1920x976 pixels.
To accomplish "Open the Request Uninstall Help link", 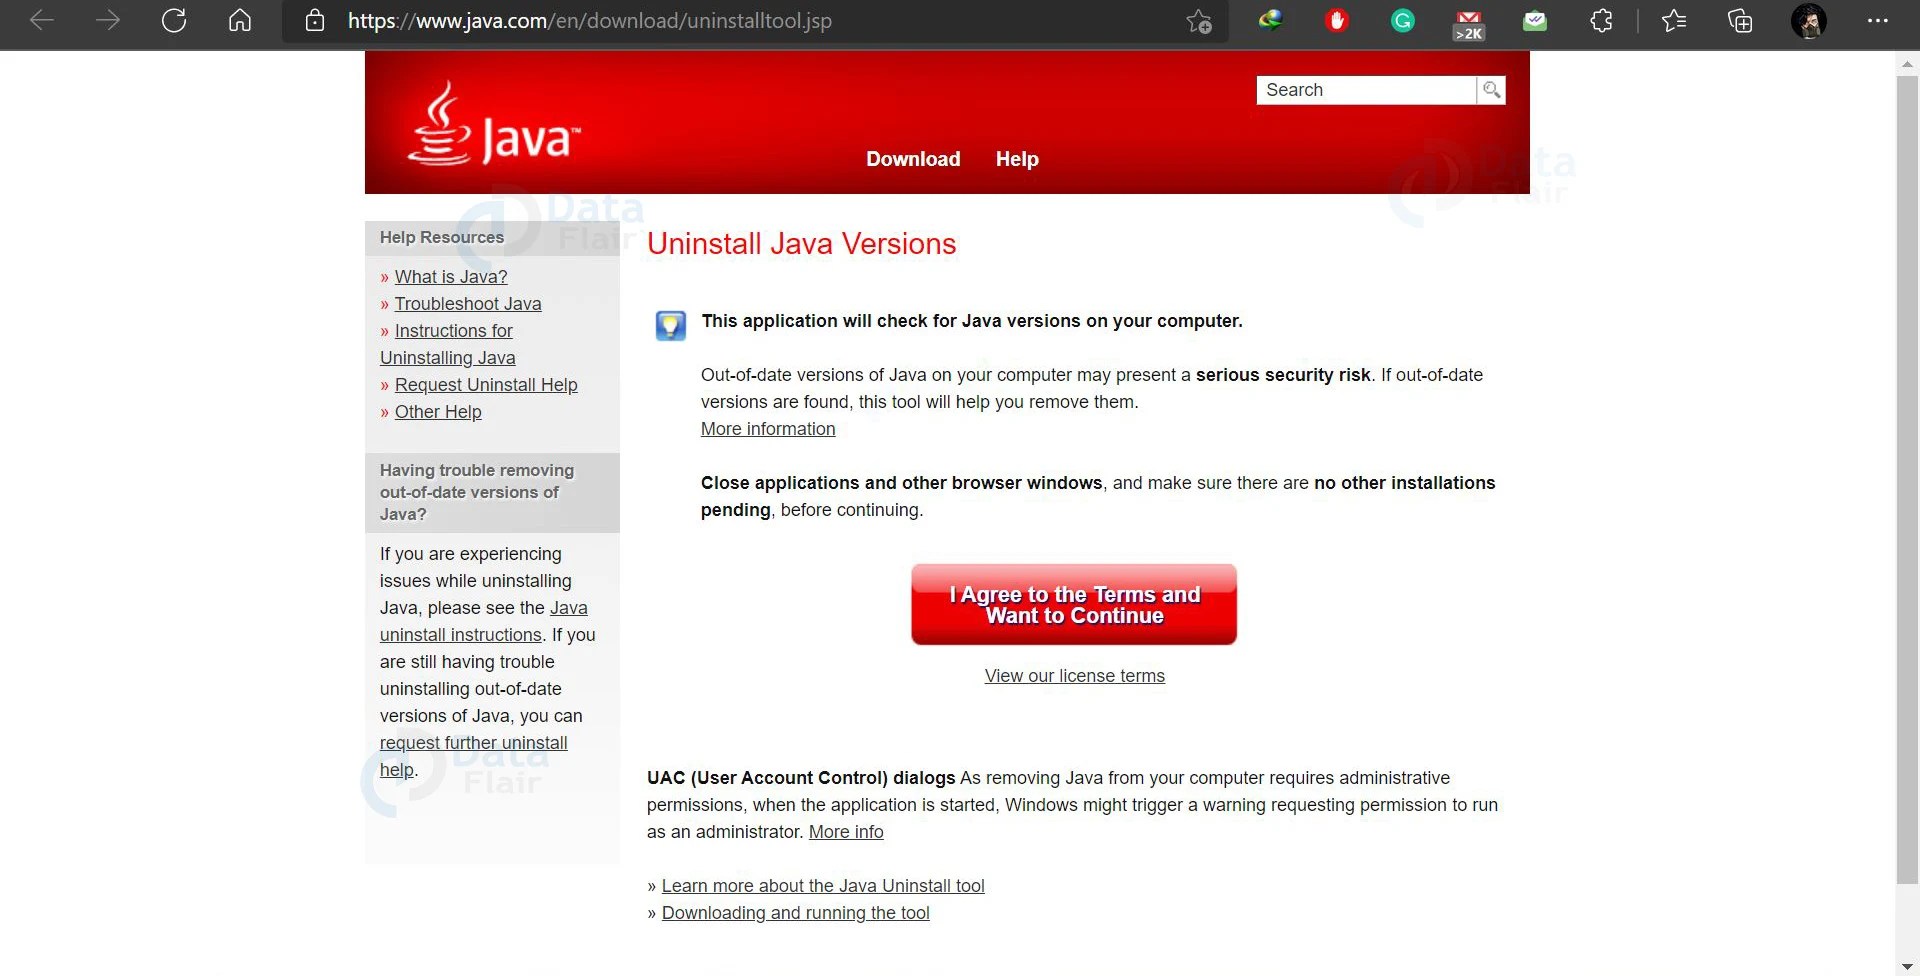I will 486,385.
